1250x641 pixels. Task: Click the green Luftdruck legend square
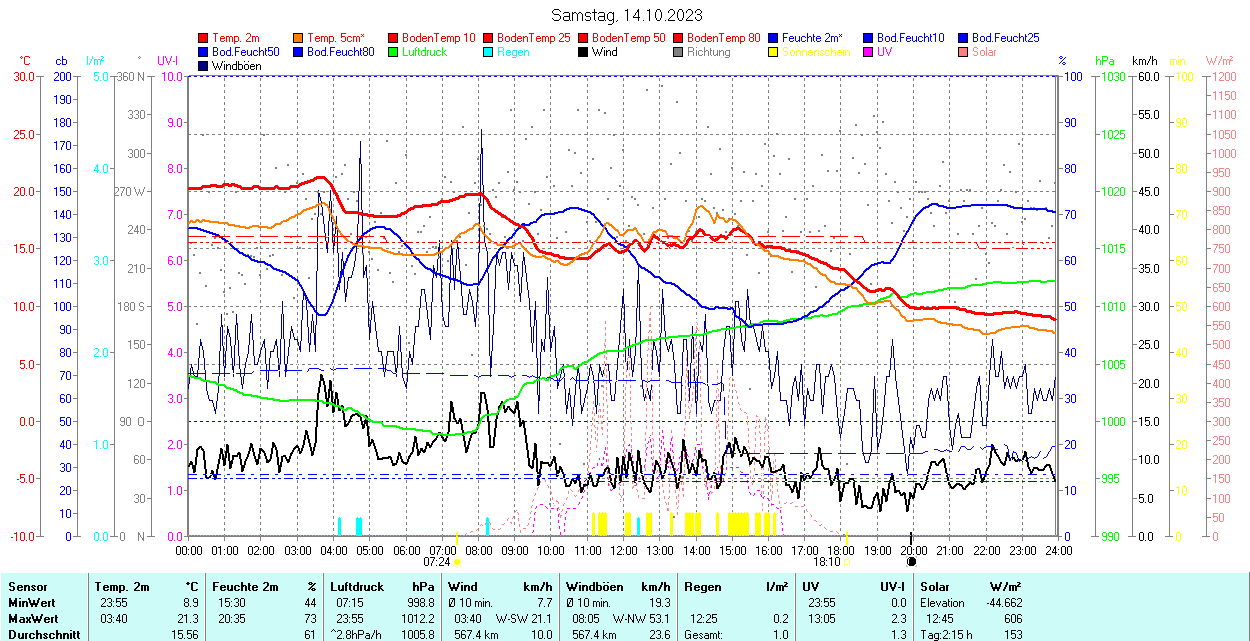(x=393, y=52)
